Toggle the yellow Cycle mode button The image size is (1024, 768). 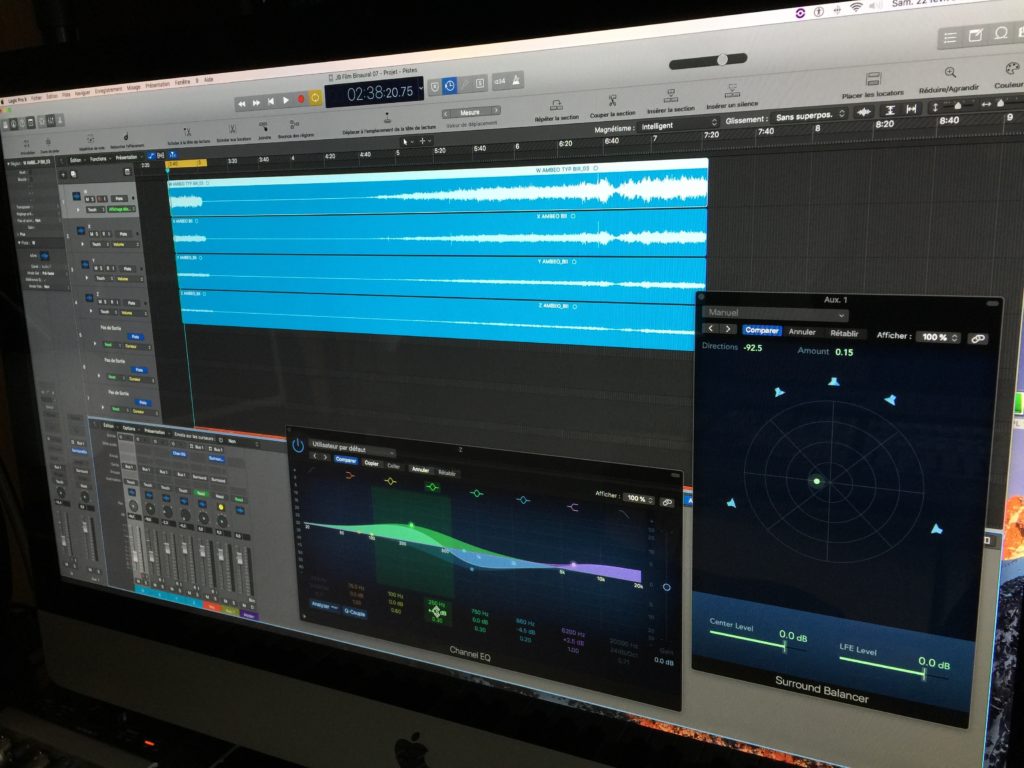(x=315, y=97)
